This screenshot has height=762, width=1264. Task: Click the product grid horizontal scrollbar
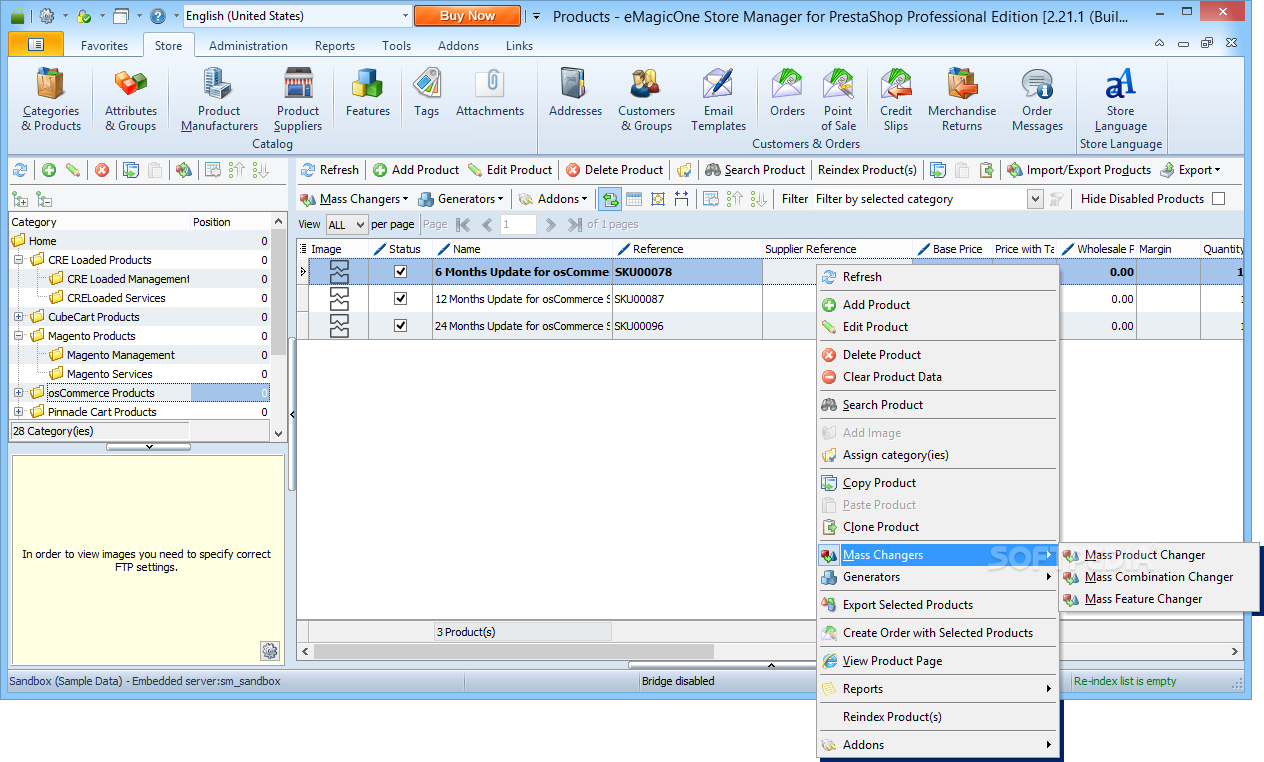point(513,651)
